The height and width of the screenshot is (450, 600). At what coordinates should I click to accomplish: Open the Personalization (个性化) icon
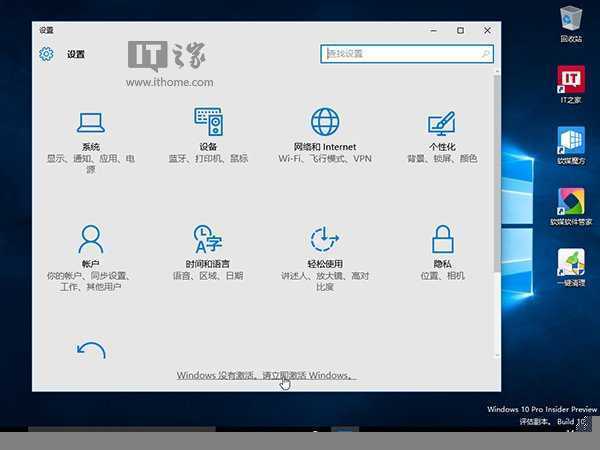coord(442,123)
